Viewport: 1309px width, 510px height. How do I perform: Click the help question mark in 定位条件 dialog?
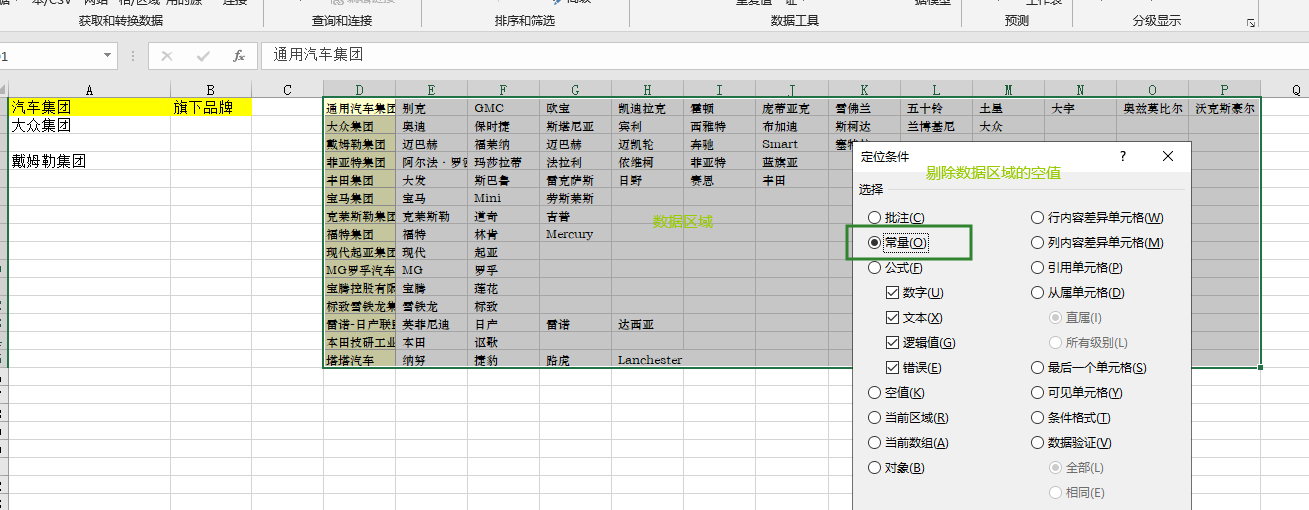pyautogui.click(x=1123, y=156)
